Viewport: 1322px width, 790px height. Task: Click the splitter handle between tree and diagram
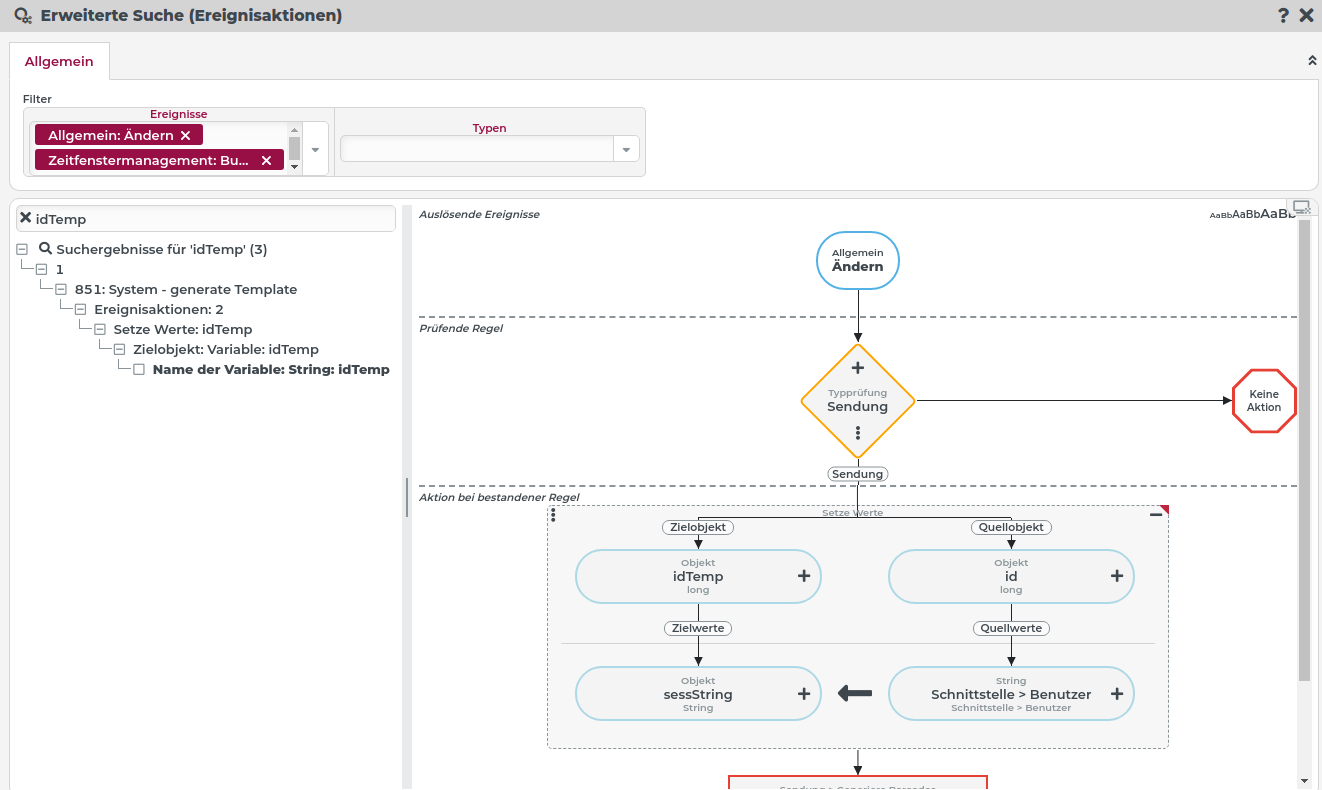[407, 497]
